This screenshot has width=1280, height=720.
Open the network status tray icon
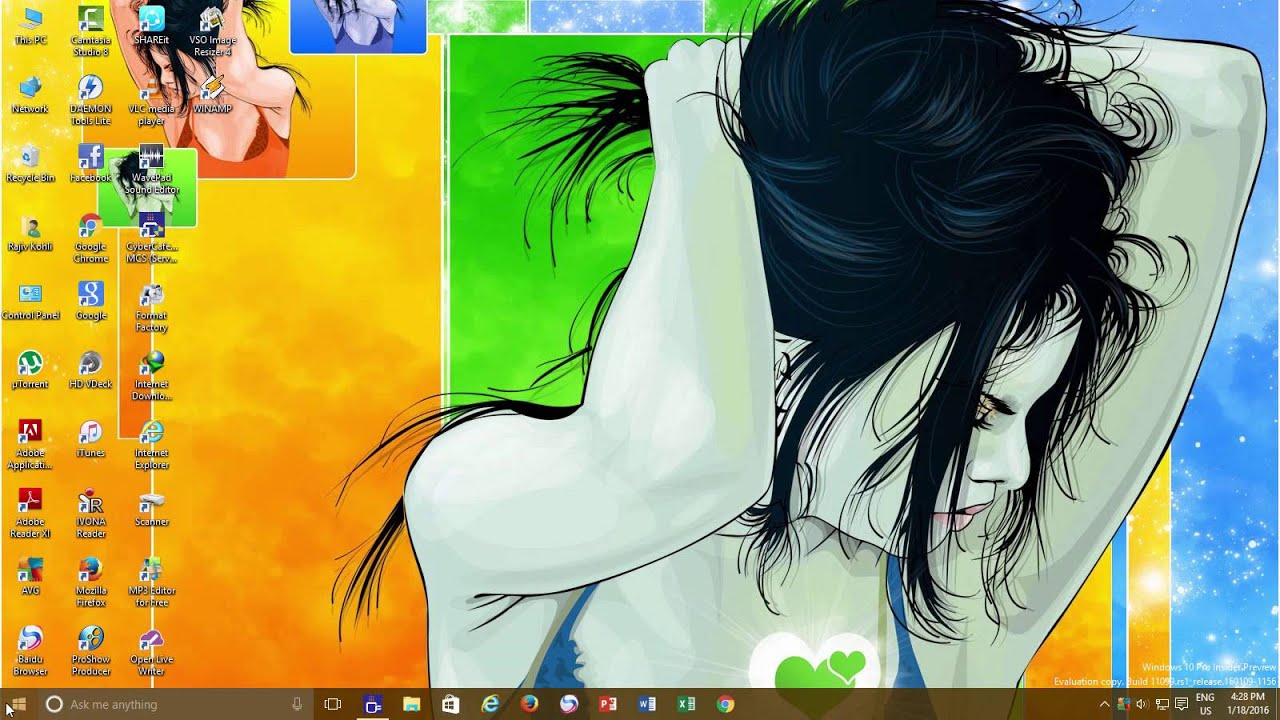point(1162,704)
